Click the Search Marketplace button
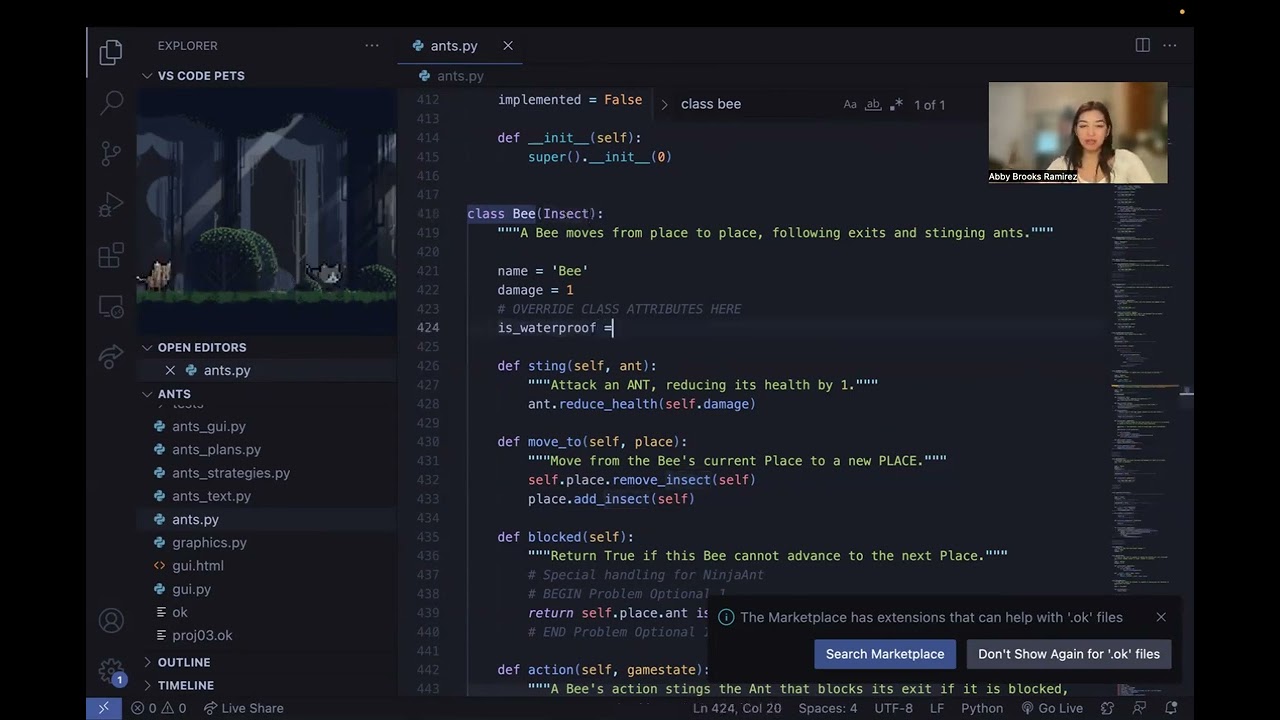The image size is (1280, 720). point(885,654)
